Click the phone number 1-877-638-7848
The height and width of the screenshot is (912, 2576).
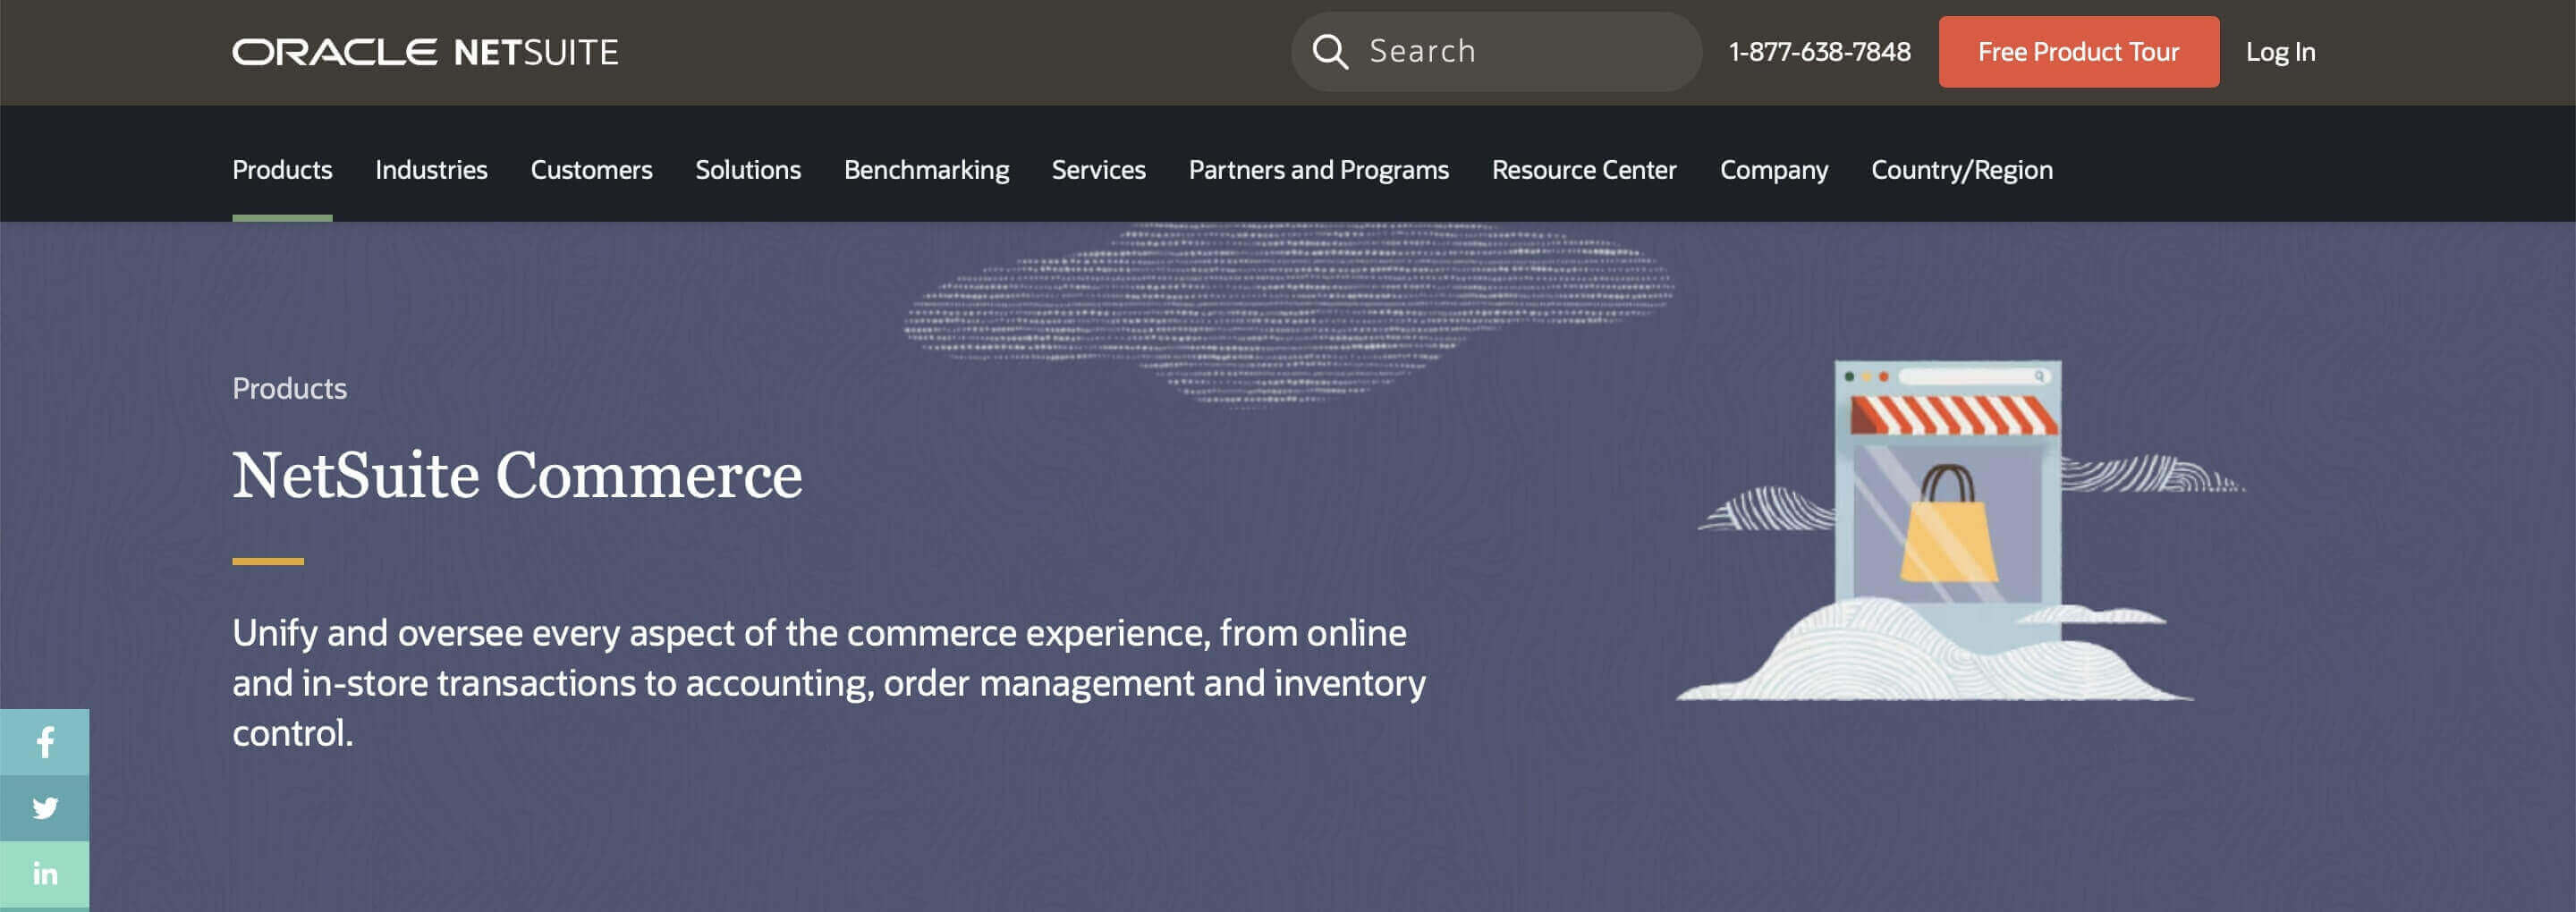point(1819,52)
